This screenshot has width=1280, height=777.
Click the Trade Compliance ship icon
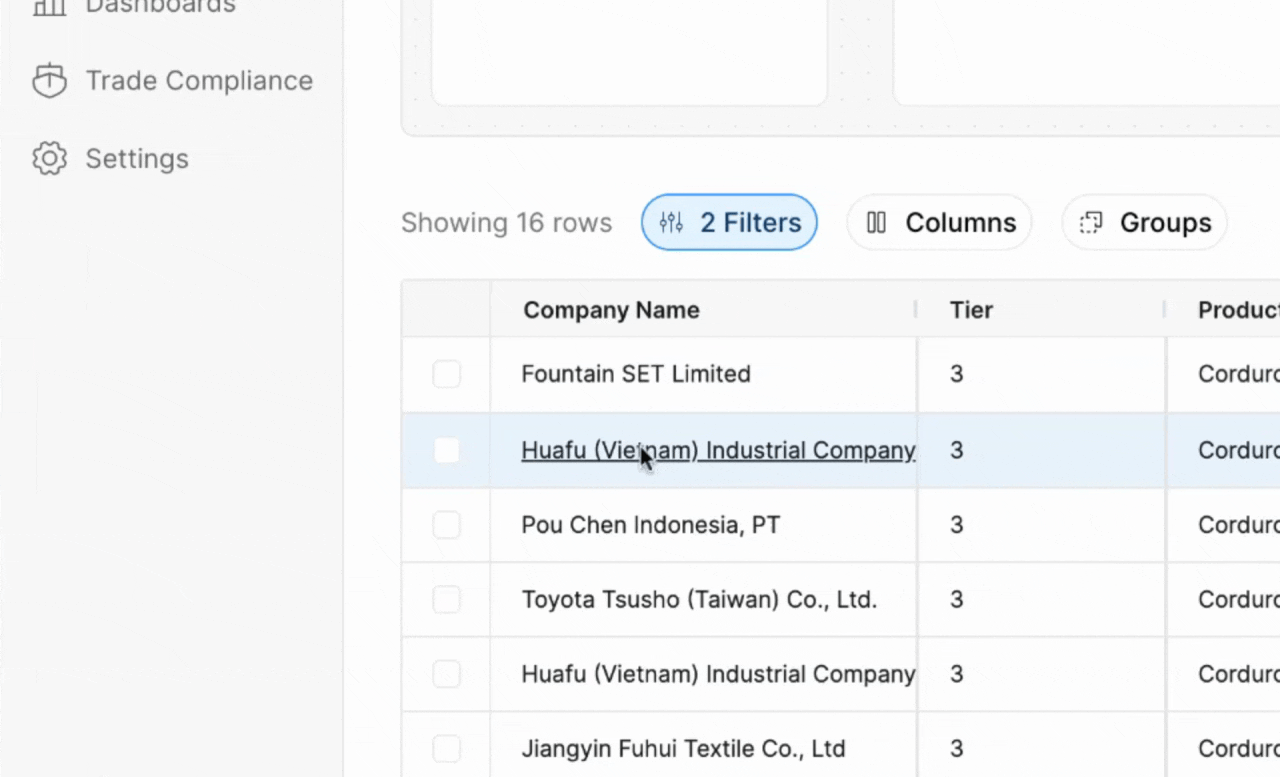click(49, 81)
